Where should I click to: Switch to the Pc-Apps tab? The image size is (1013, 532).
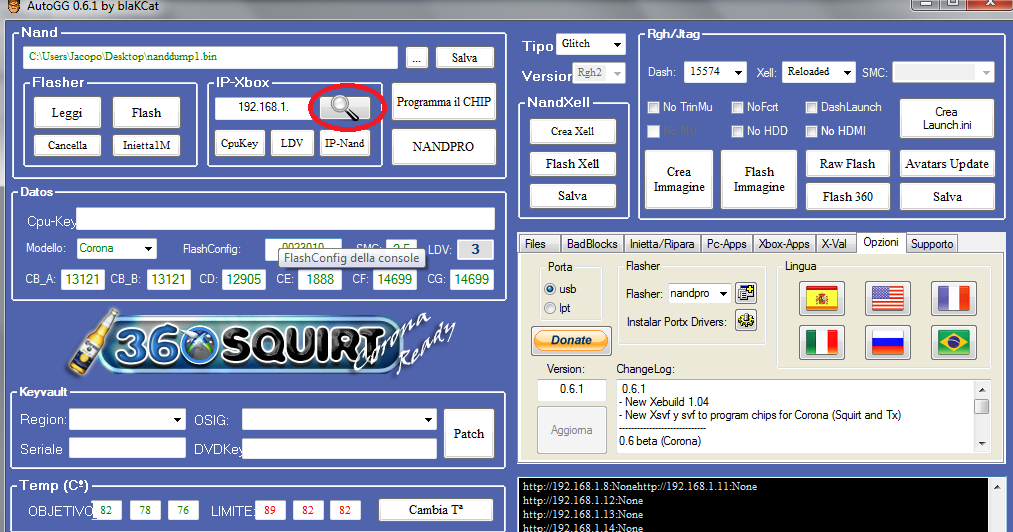point(726,244)
